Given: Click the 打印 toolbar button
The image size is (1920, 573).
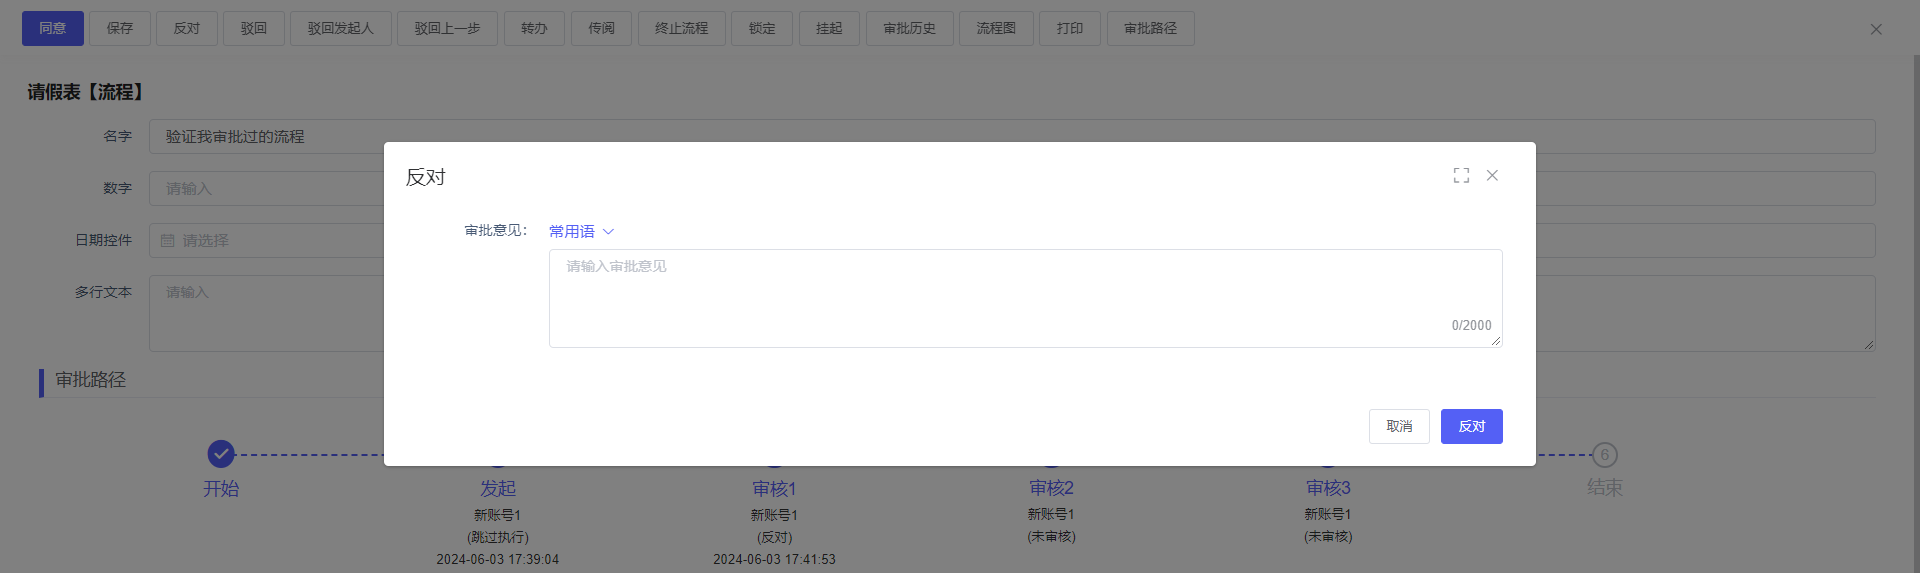Looking at the screenshot, I should point(1069,28).
